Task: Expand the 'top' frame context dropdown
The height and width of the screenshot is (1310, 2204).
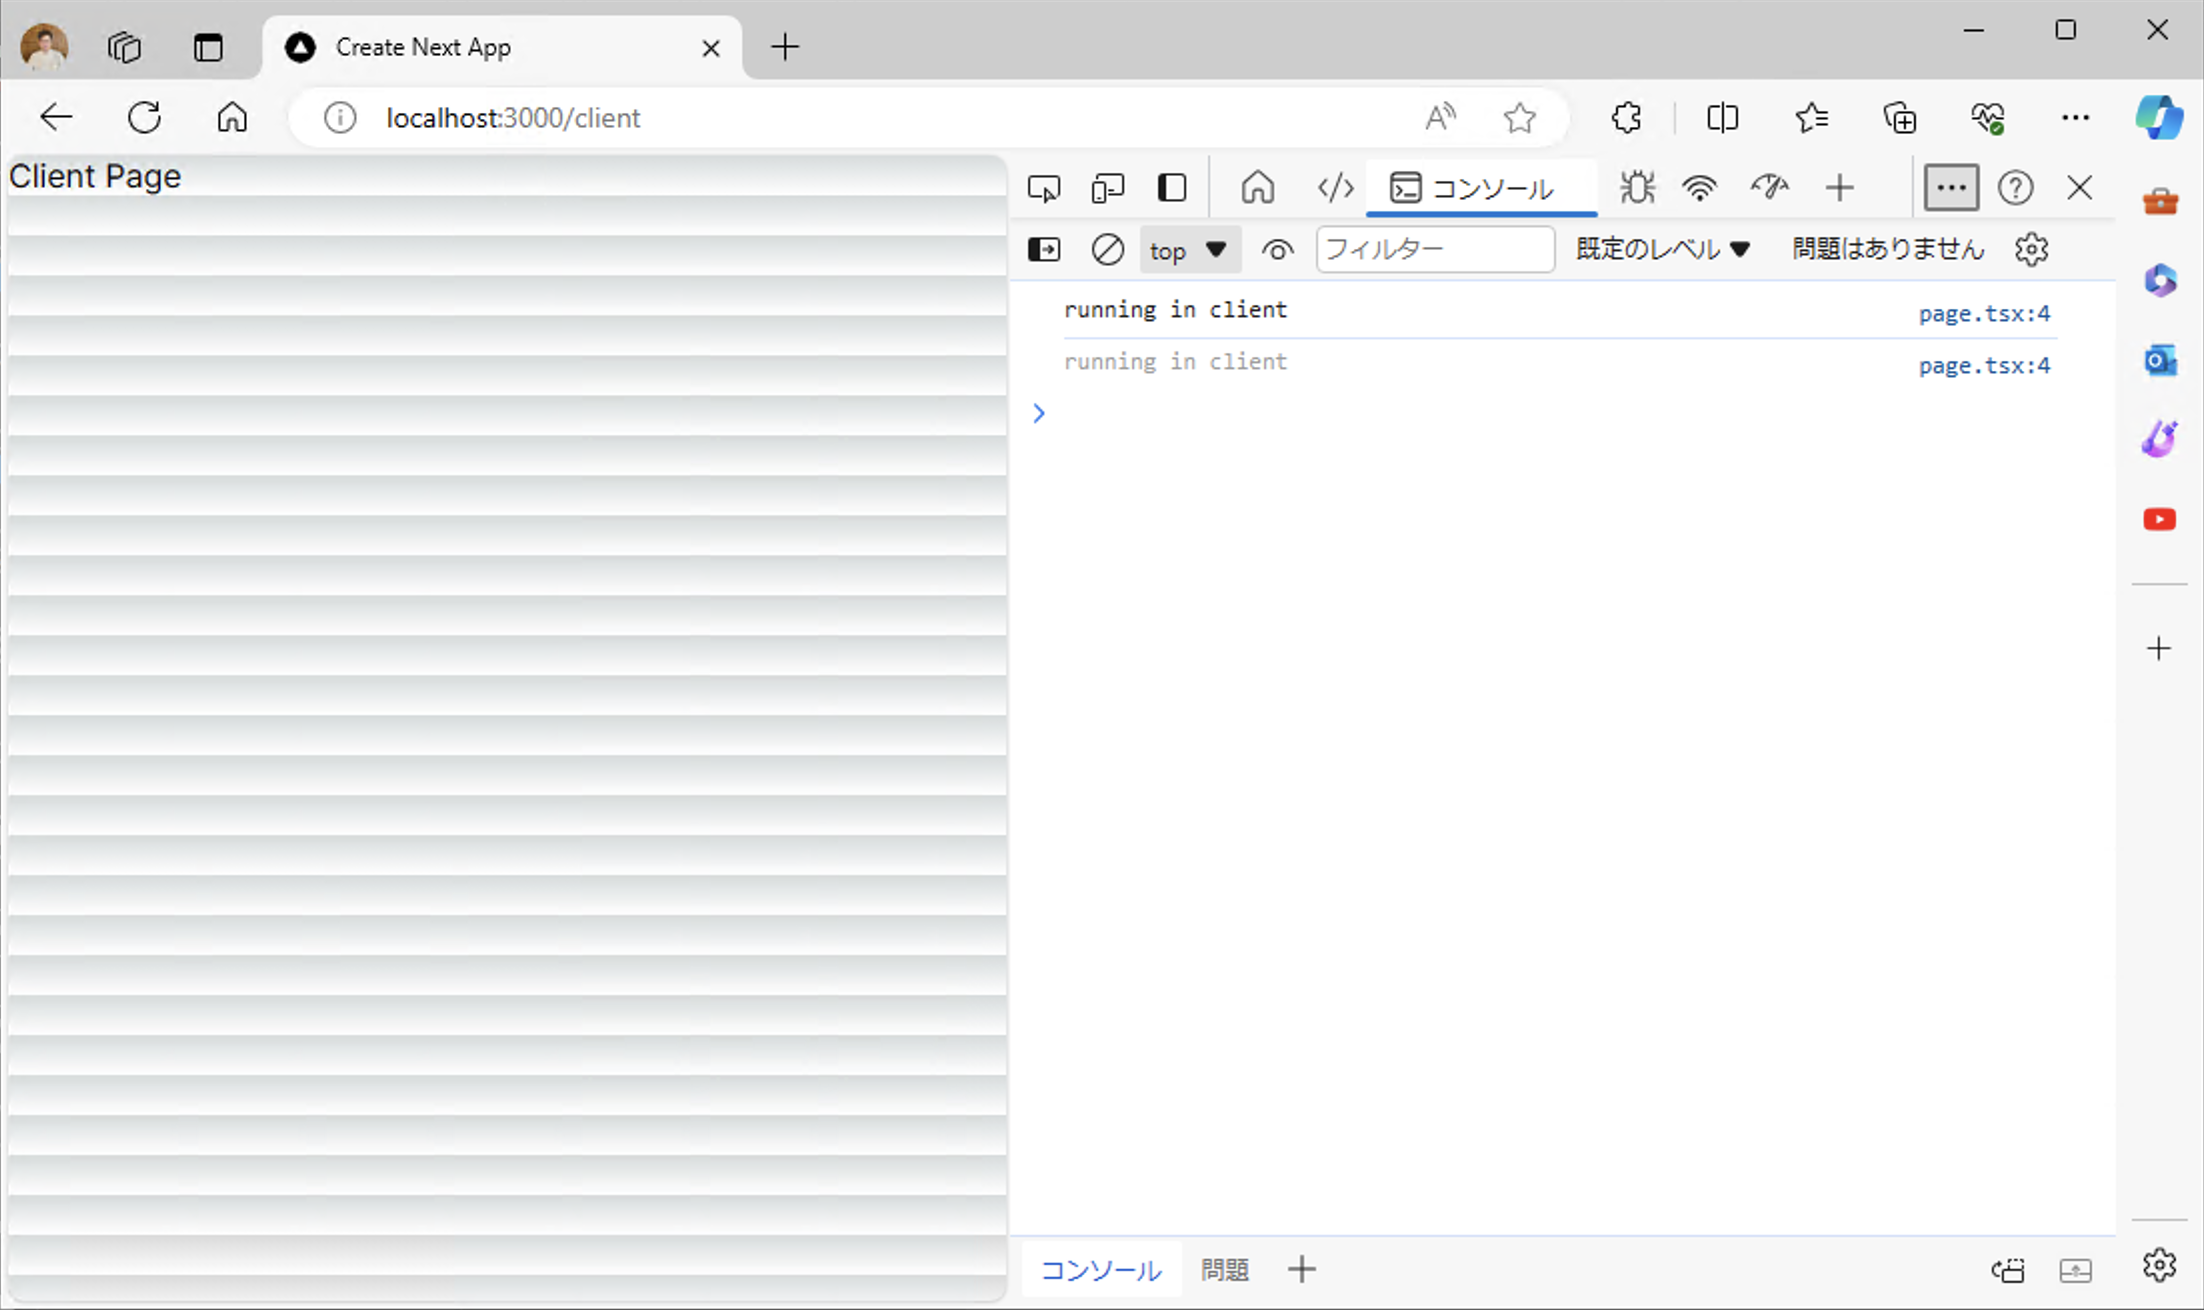Action: pos(1189,249)
